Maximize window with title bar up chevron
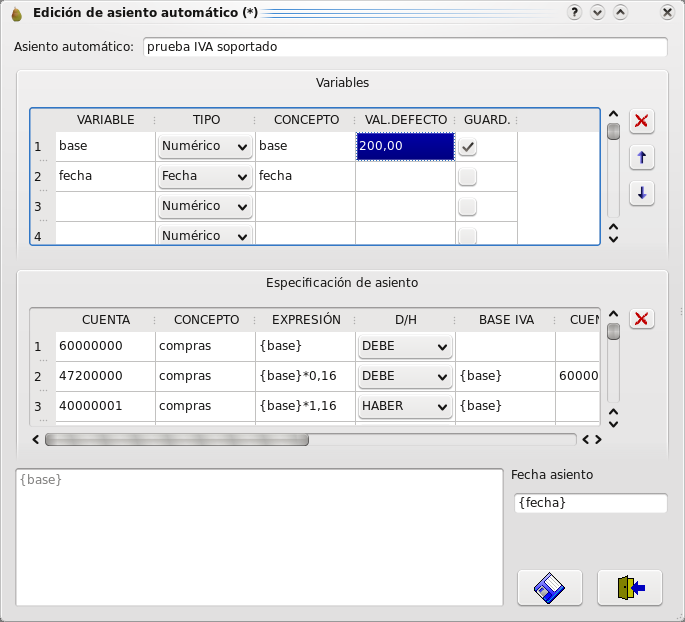Screen dimensions: 685x622 (620, 12)
